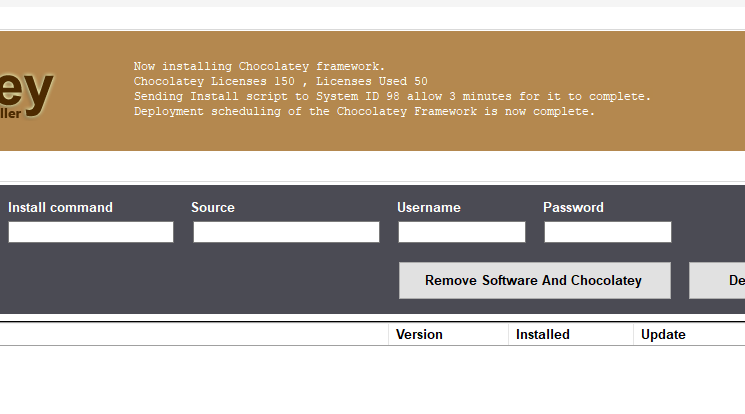Click the Install command input field

click(91, 232)
